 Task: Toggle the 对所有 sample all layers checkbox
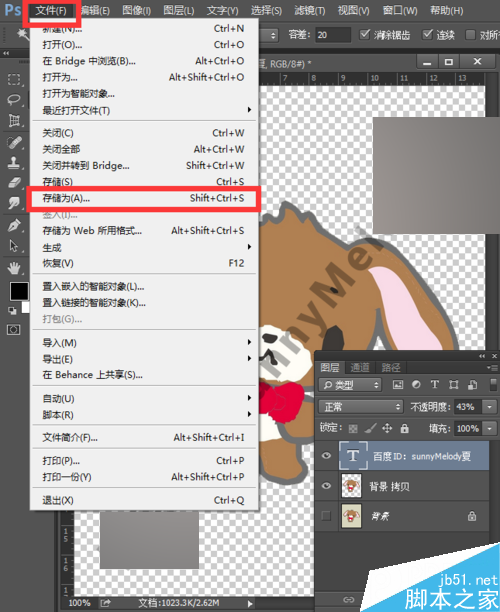[x=470, y=34]
